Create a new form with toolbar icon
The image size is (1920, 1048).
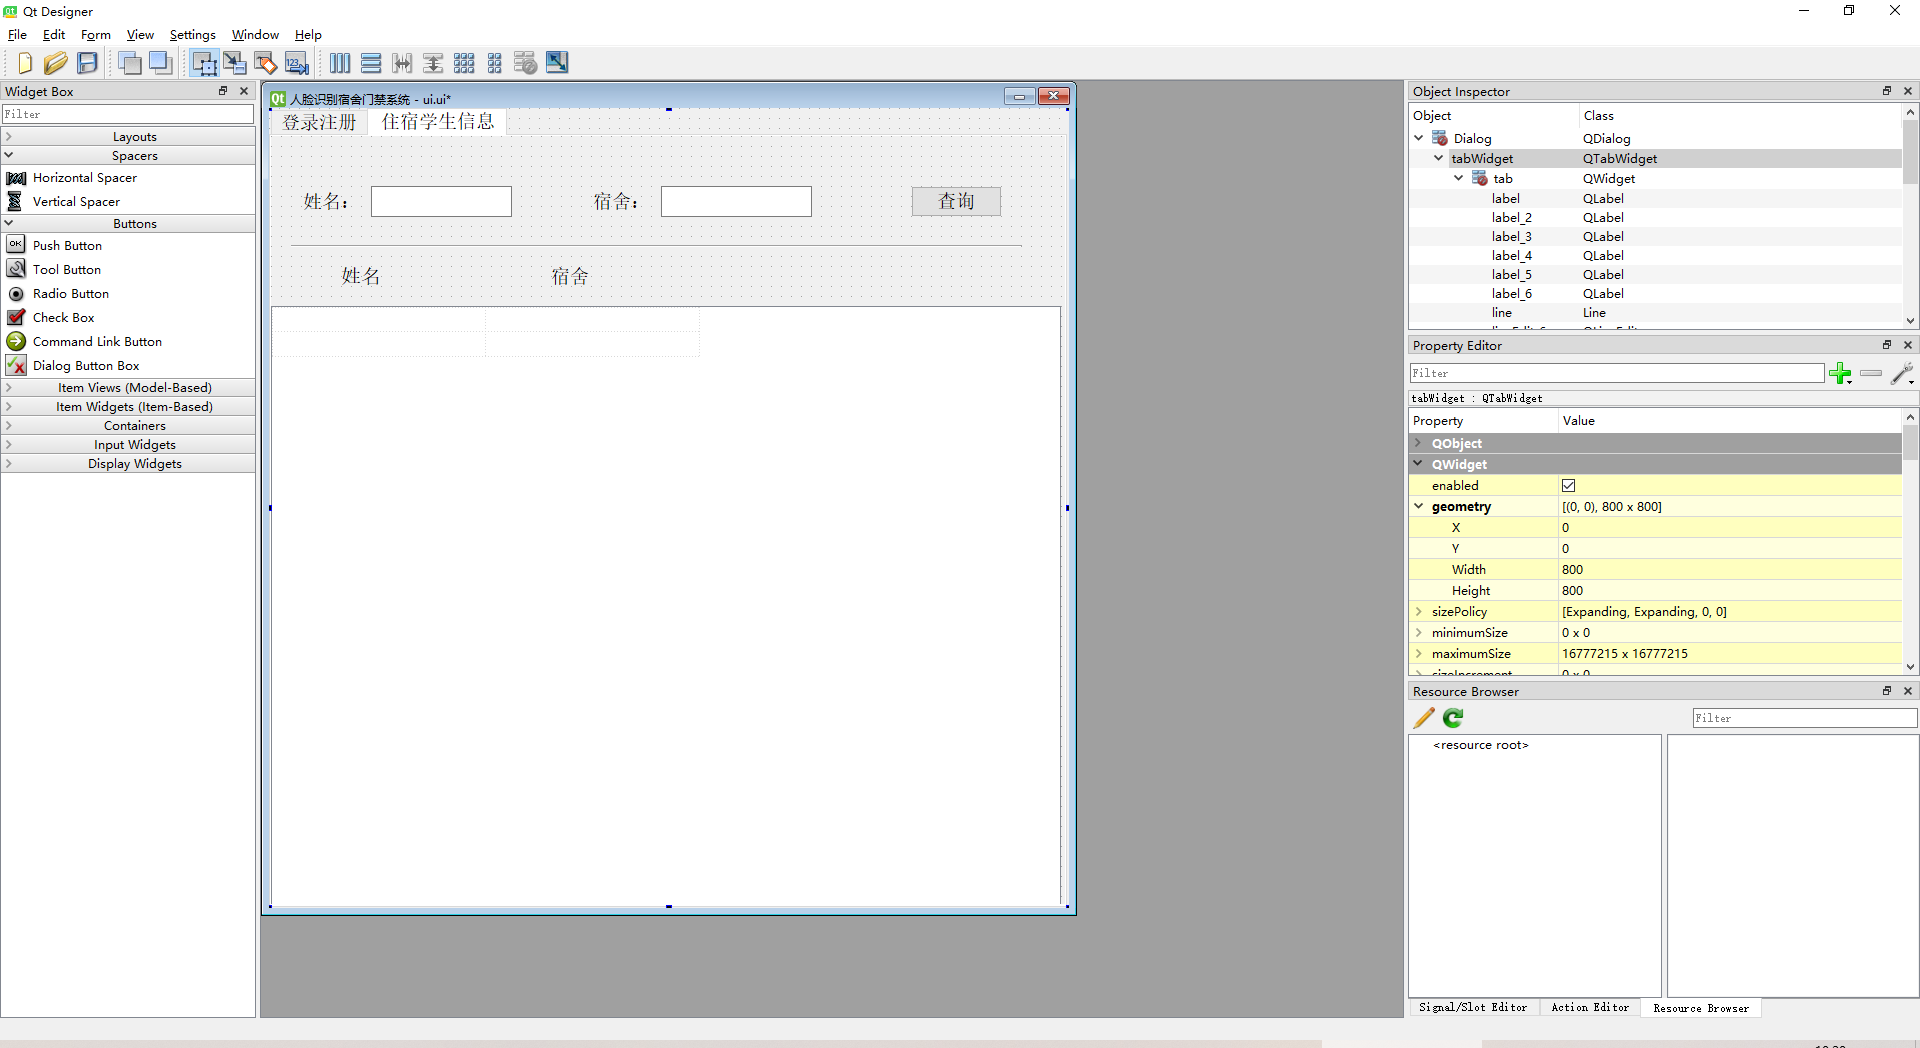[25, 63]
